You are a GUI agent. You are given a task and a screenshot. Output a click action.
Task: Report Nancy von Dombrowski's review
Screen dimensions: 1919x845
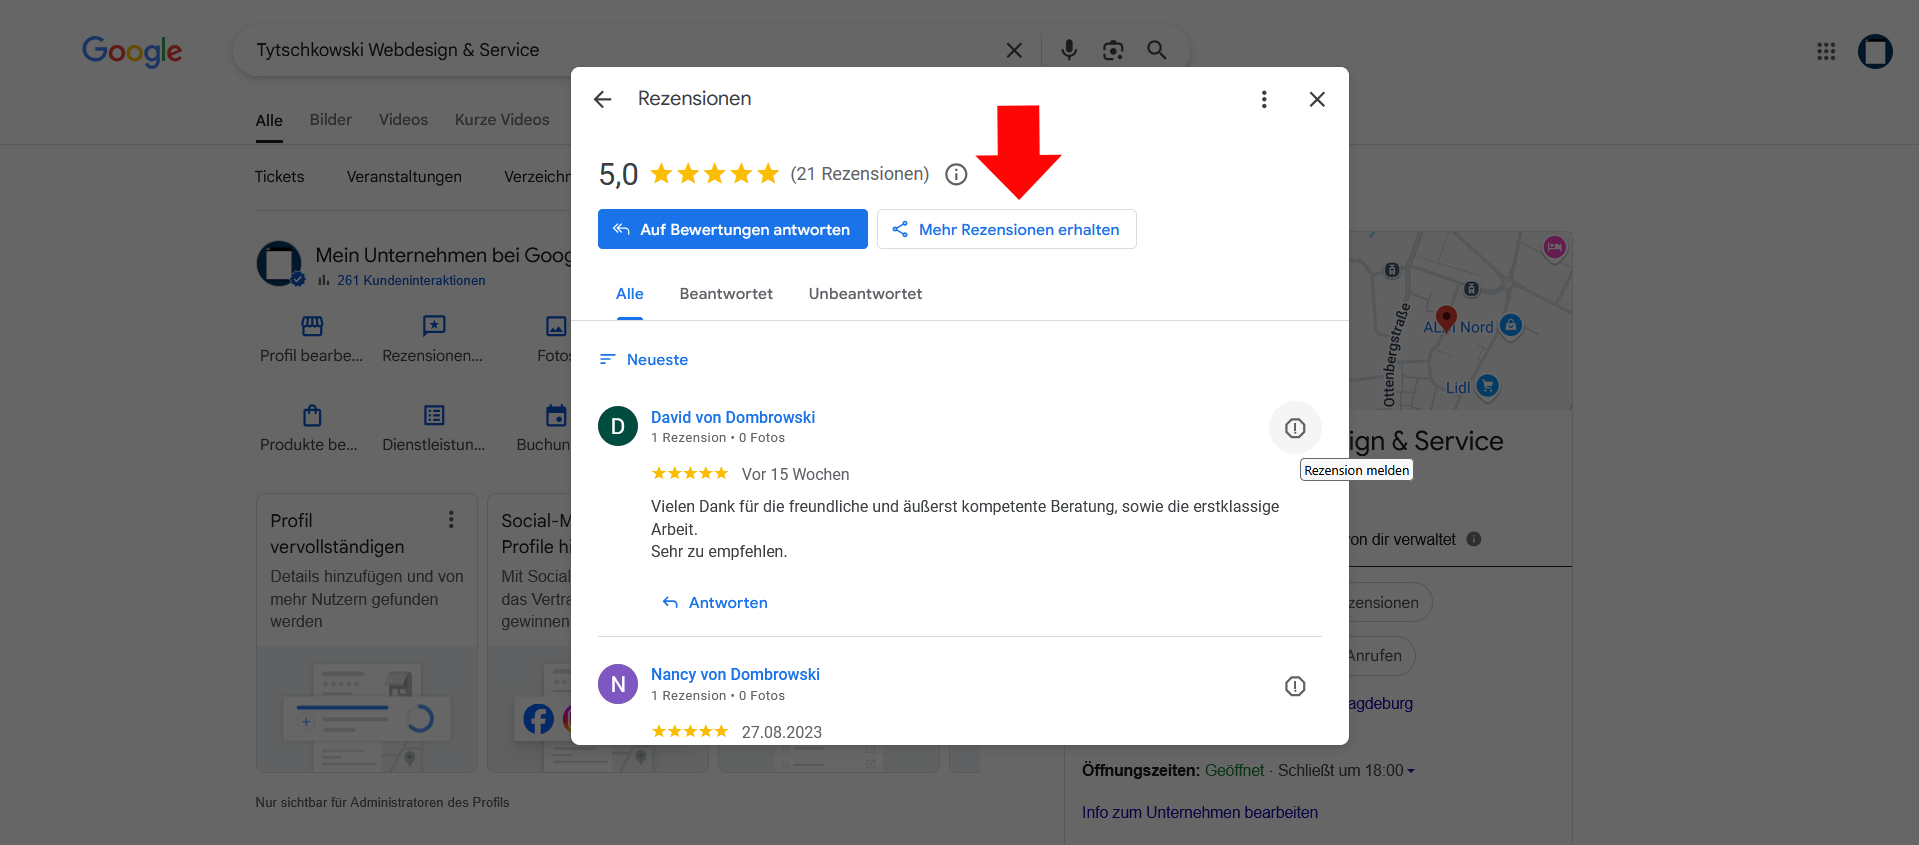point(1295,686)
